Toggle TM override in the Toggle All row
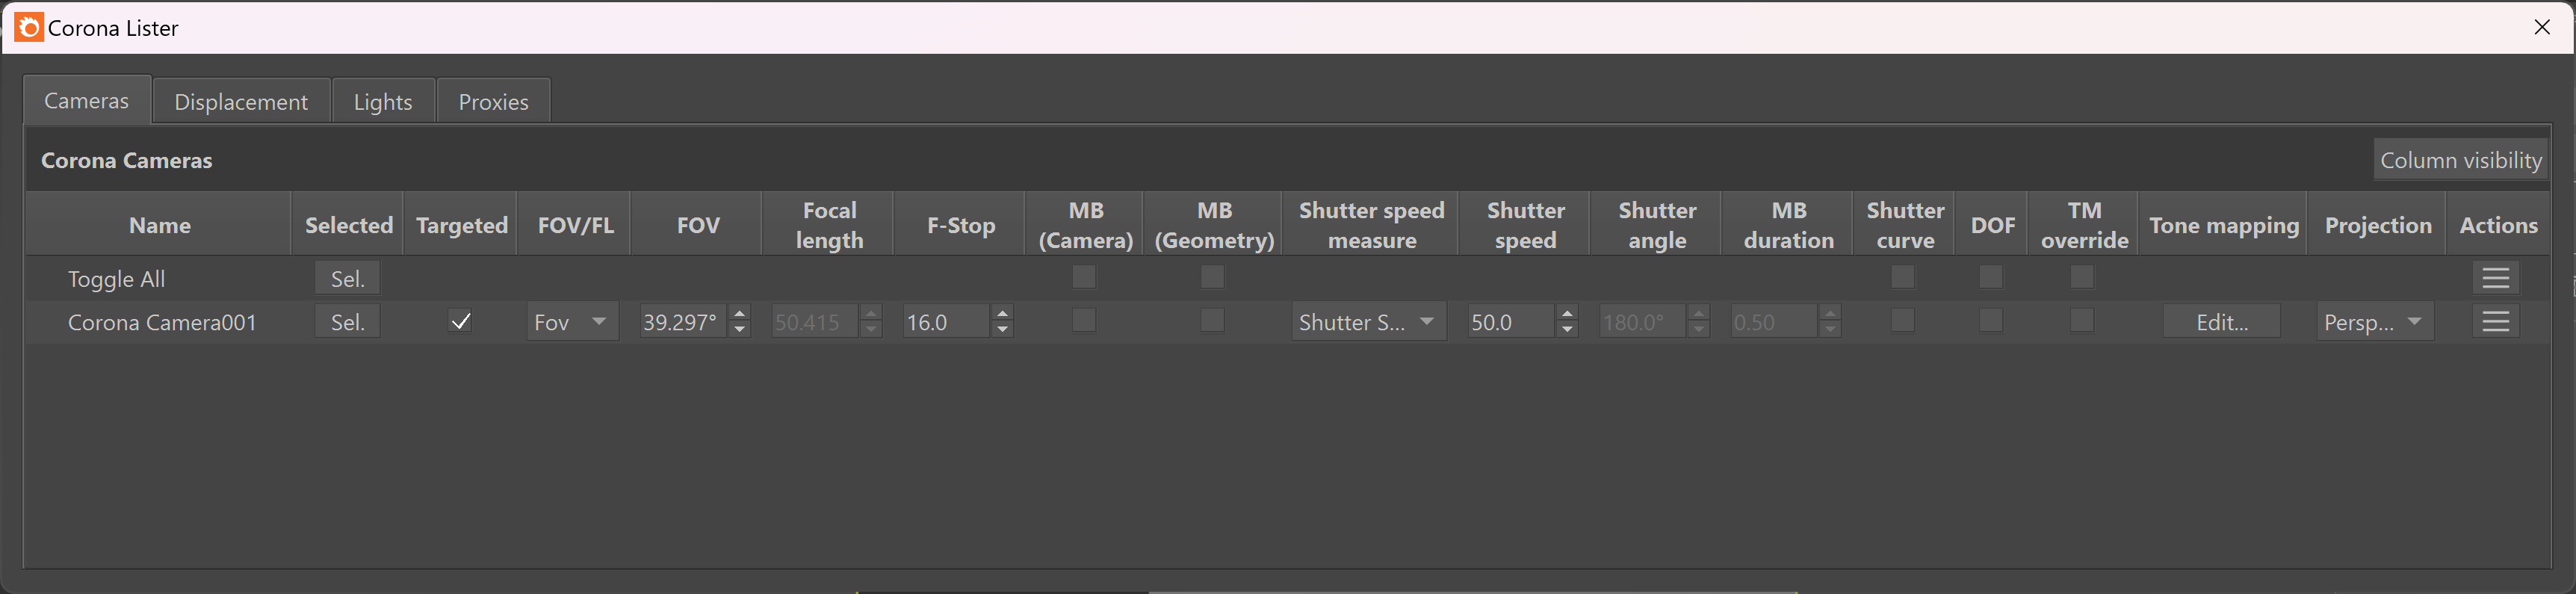This screenshot has height=594, width=2576. click(x=2081, y=278)
